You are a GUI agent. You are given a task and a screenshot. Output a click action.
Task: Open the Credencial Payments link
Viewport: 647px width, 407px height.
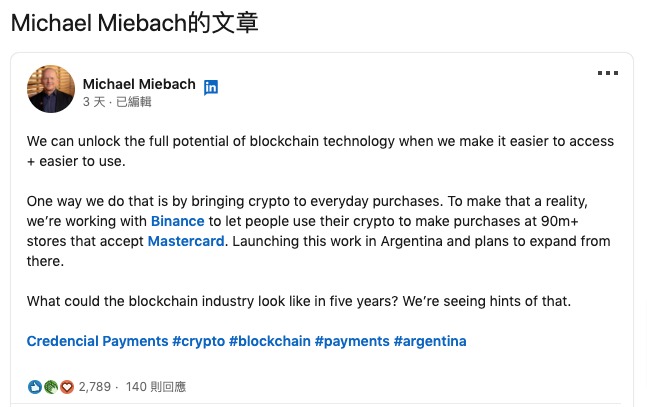[x=97, y=341]
